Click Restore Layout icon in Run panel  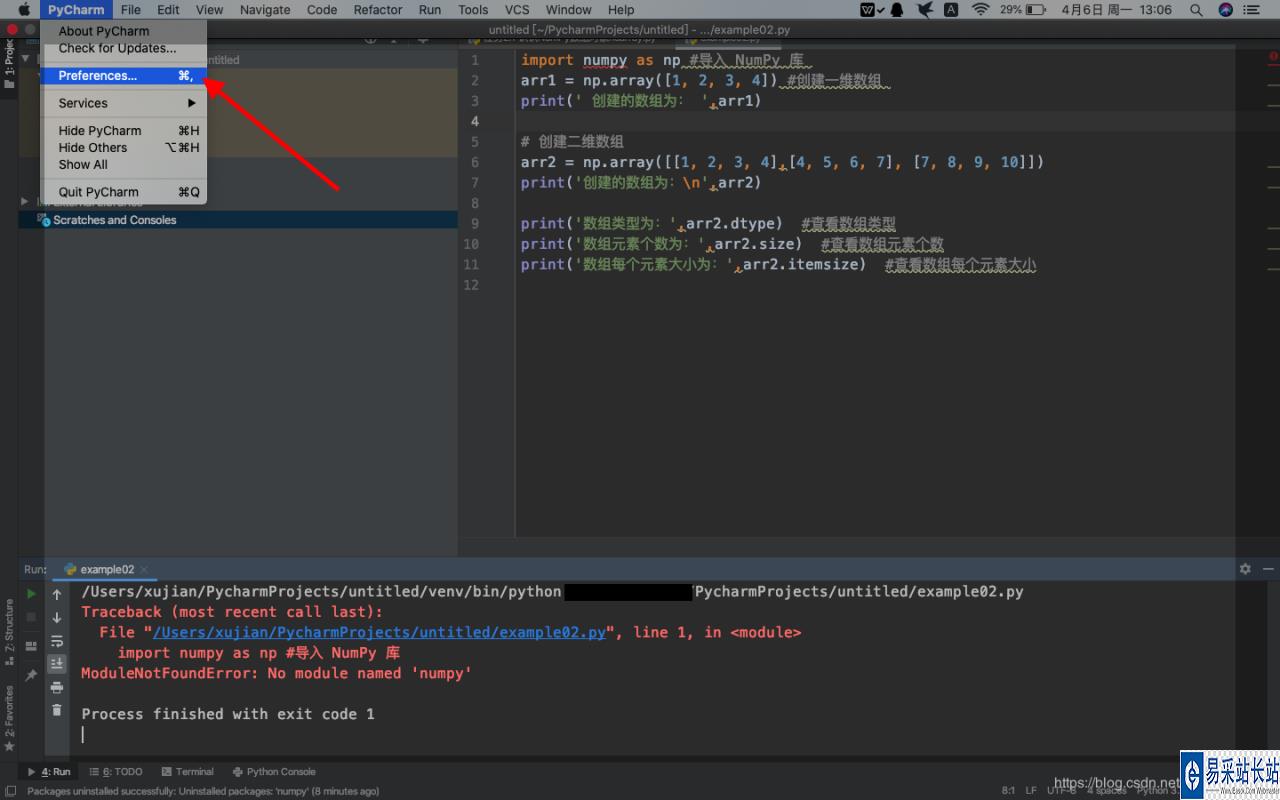pyautogui.click(x=31, y=646)
